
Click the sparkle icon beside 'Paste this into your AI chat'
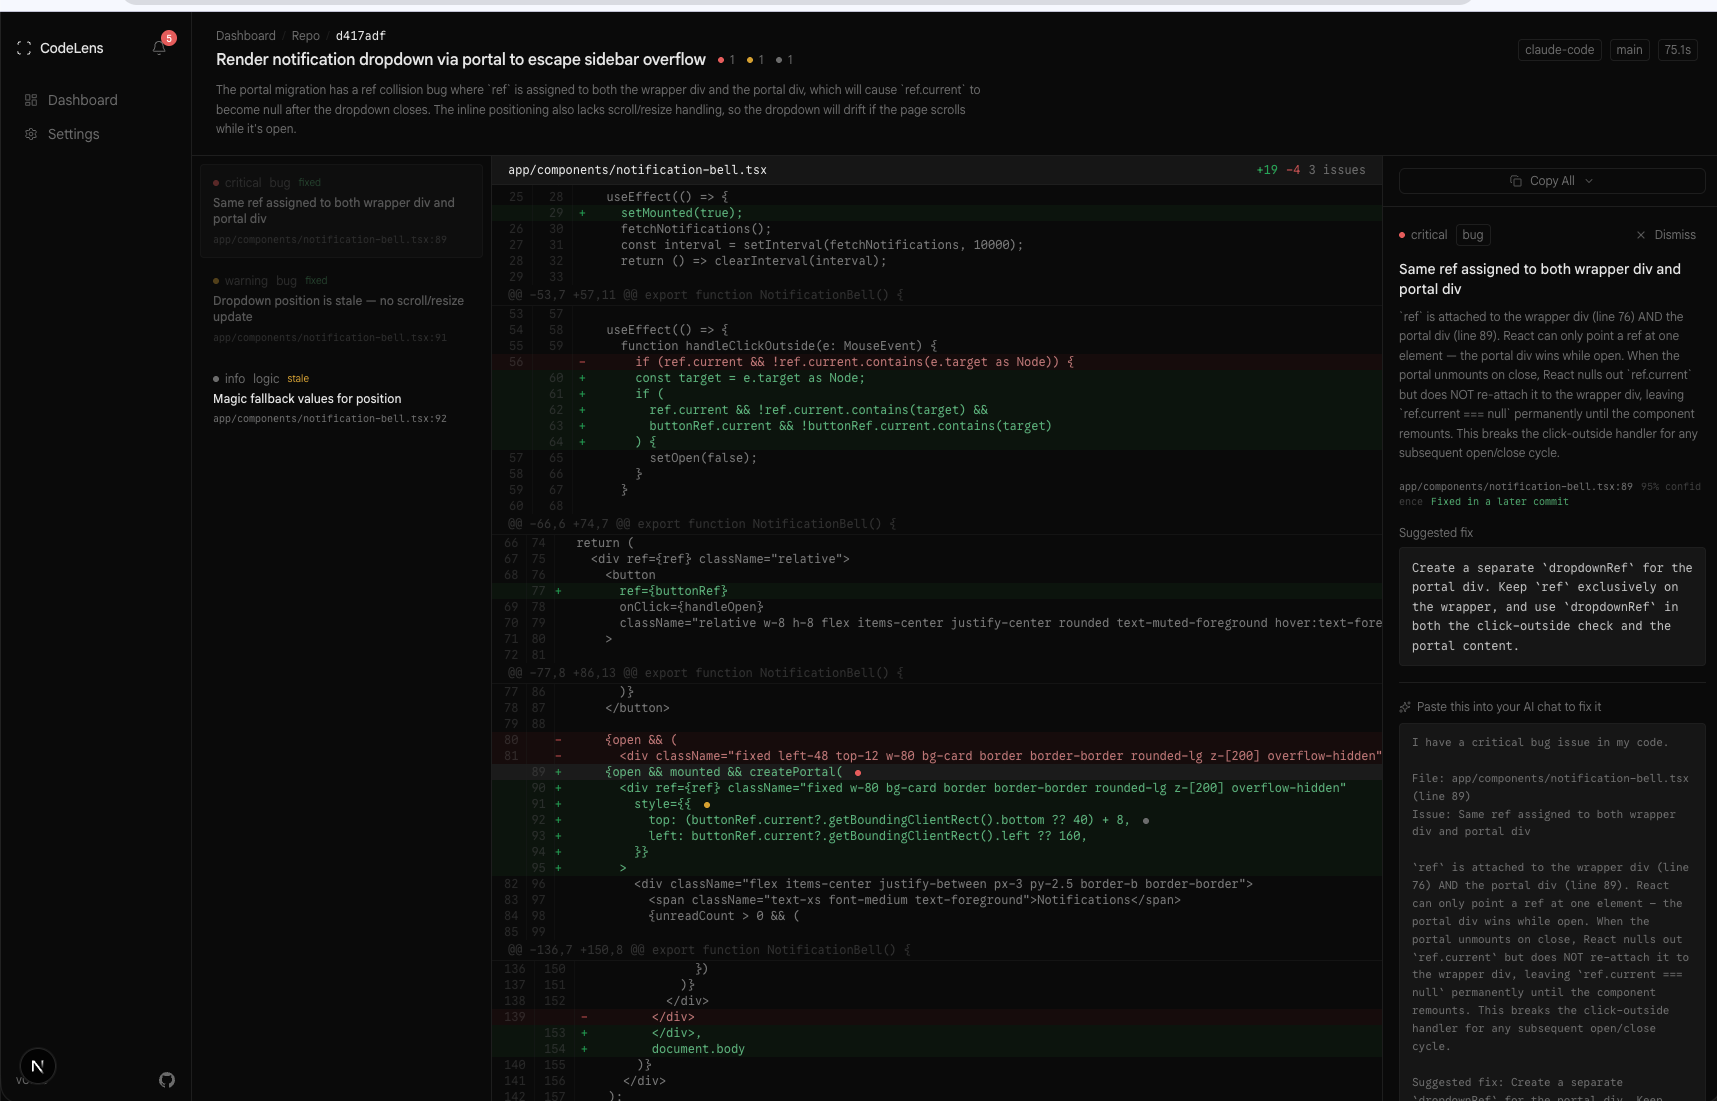click(x=1405, y=707)
